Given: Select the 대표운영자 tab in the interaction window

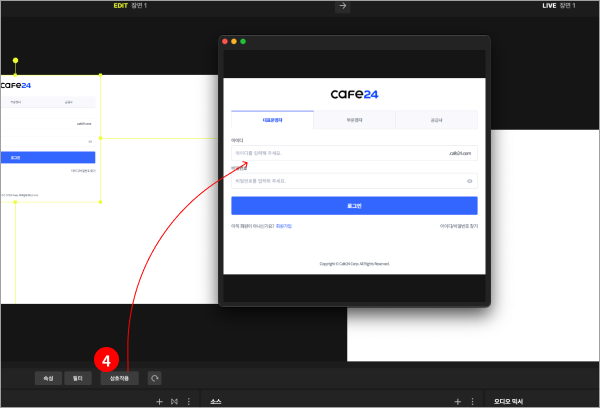Looking at the screenshot, I should click(x=272, y=120).
